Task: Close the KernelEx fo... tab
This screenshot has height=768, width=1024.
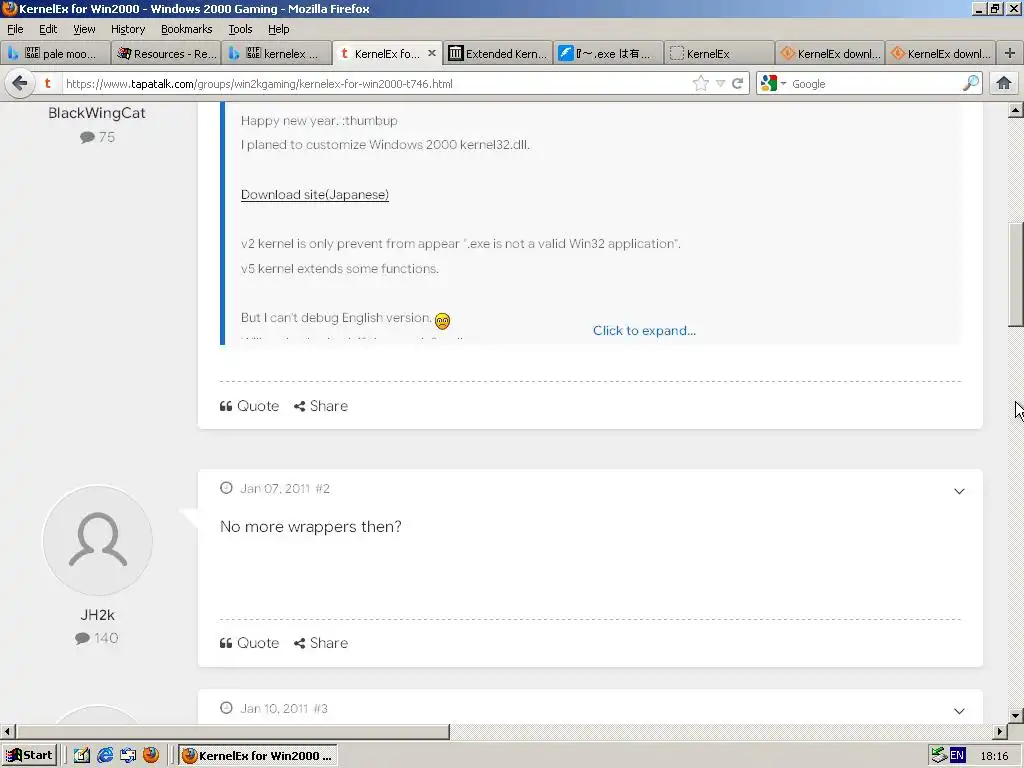Action: tap(432, 54)
